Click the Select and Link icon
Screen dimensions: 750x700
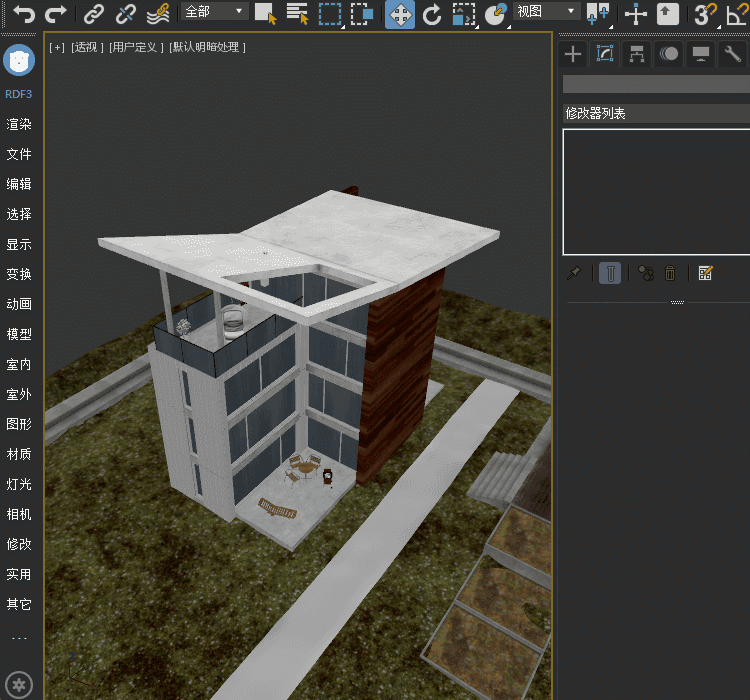pyautogui.click(x=93, y=14)
